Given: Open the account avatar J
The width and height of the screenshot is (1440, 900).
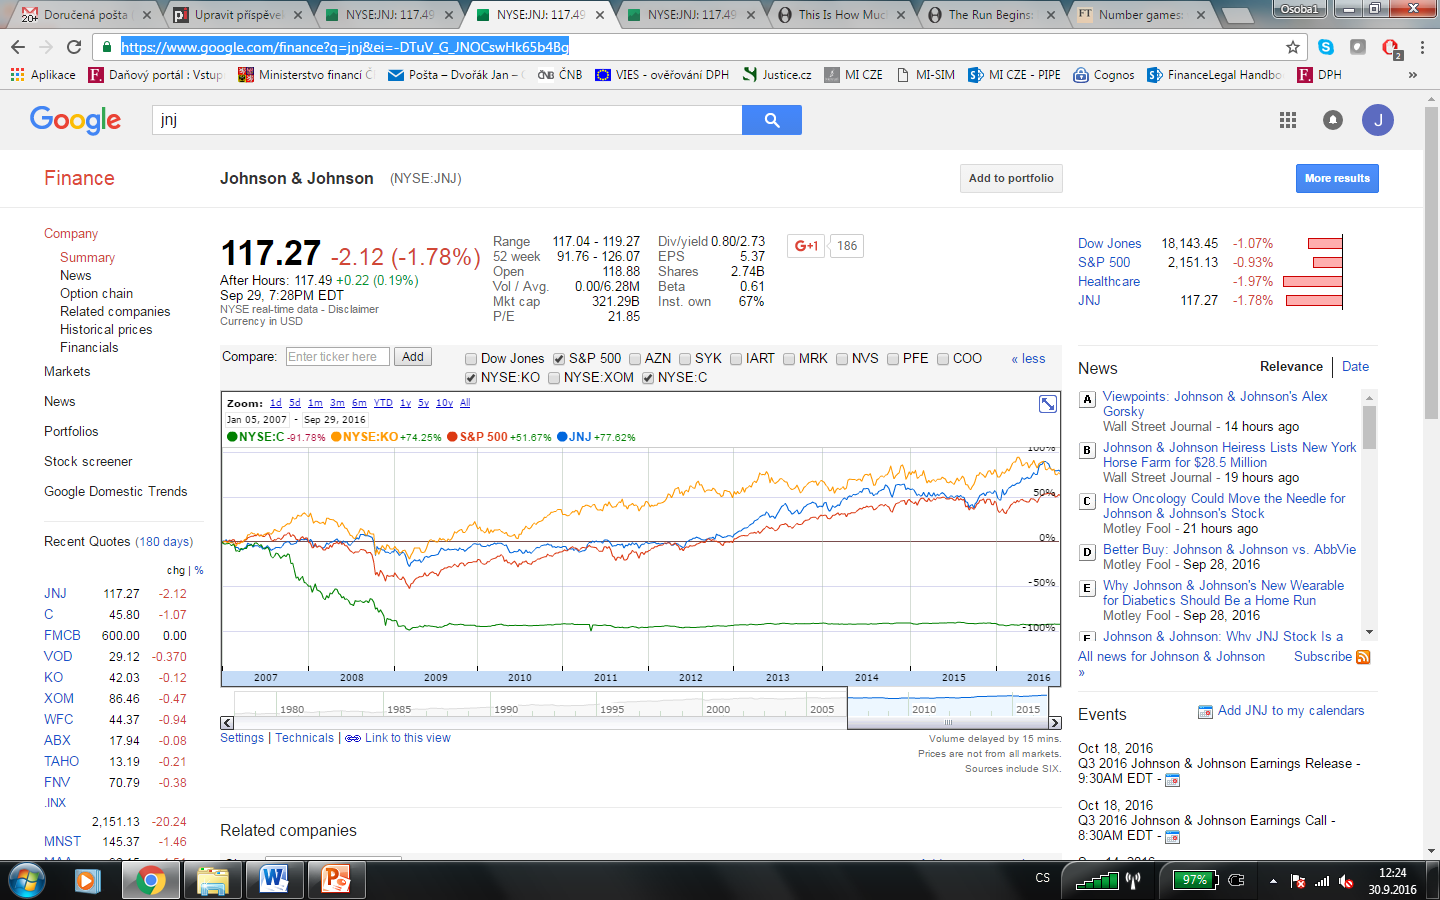Looking at the screenshot, I should (1378, 120).
